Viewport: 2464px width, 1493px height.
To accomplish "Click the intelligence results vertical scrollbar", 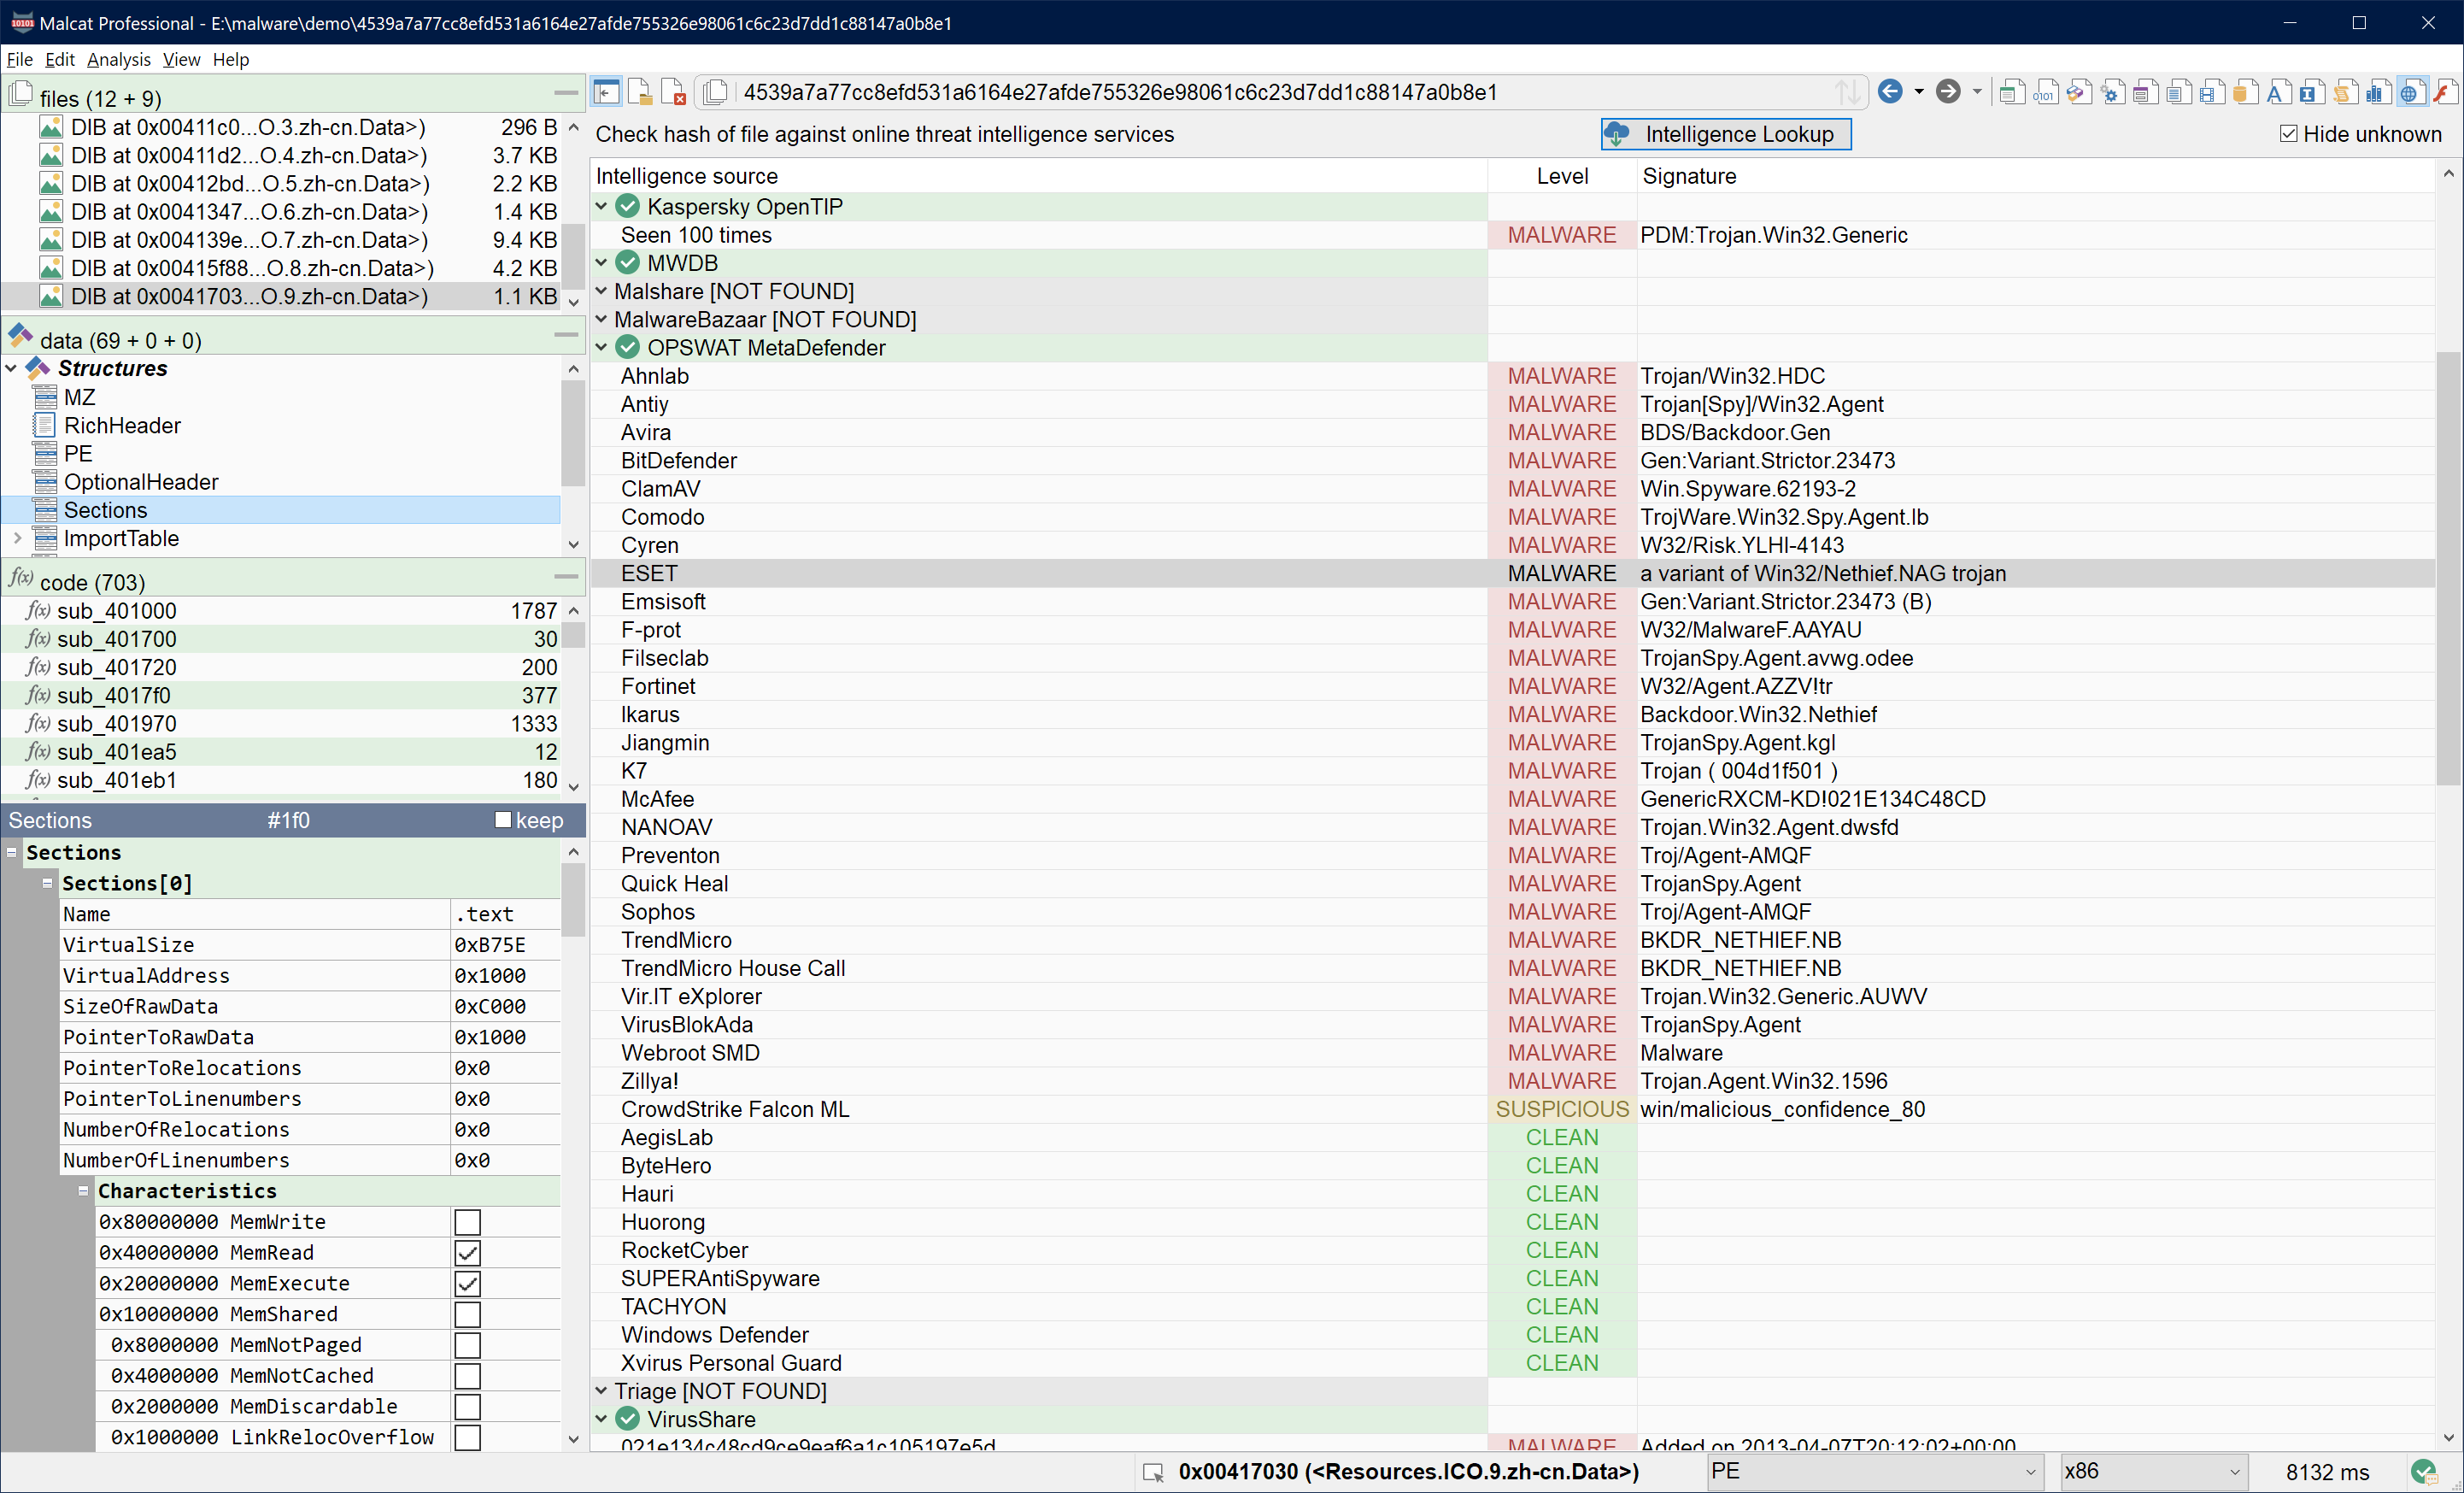I will pos(2448,570).
